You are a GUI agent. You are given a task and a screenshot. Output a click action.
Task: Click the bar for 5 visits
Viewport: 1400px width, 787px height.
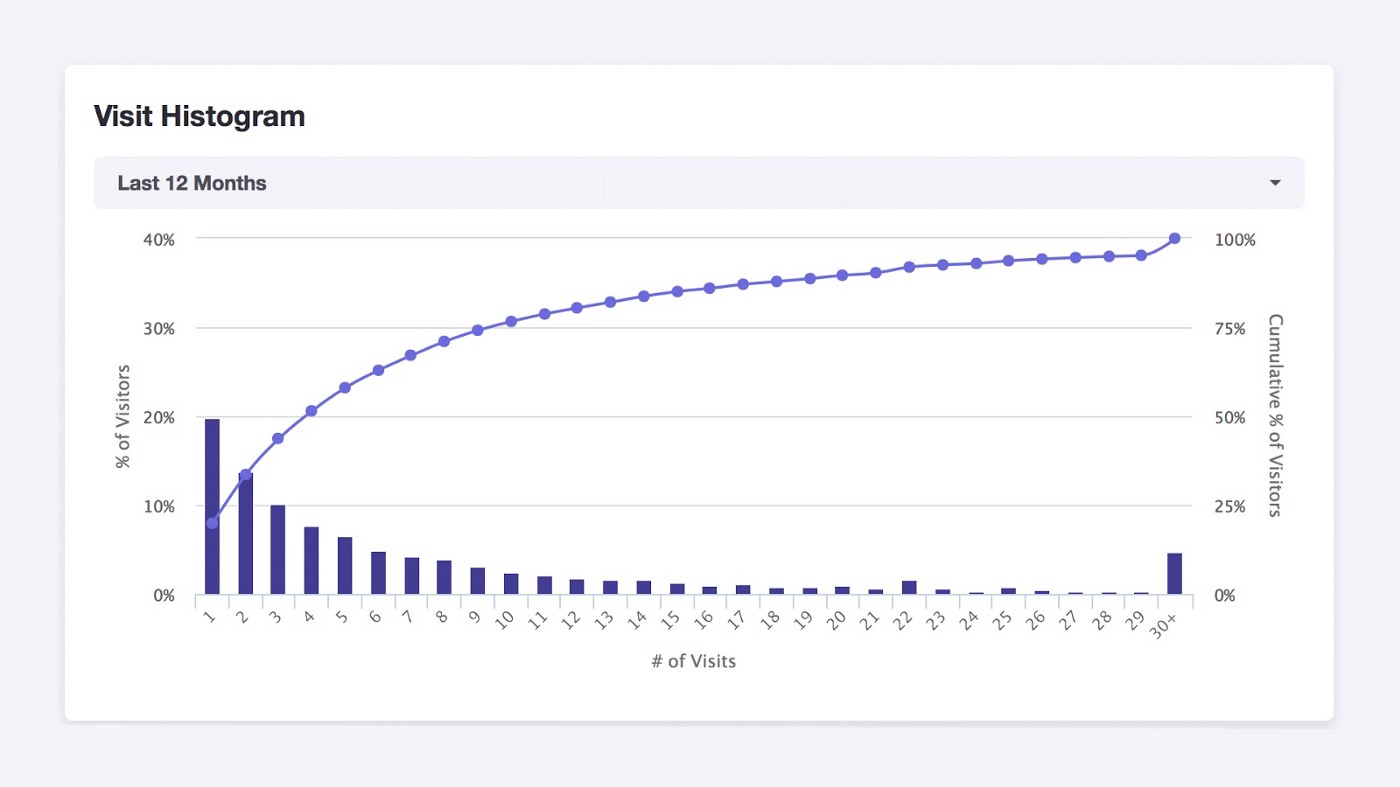(345, 566)
